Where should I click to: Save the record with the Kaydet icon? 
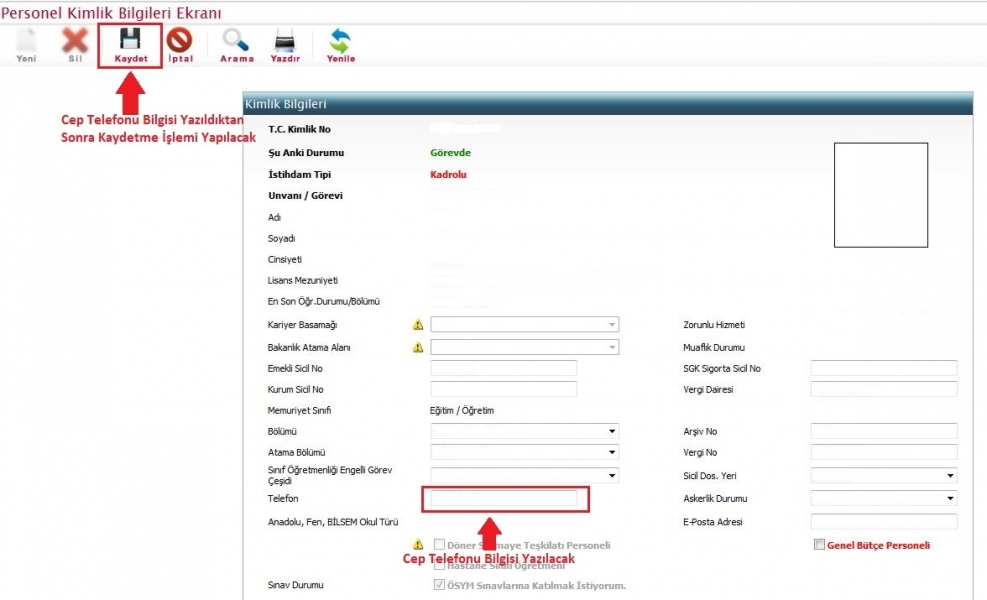coord(130,42)
